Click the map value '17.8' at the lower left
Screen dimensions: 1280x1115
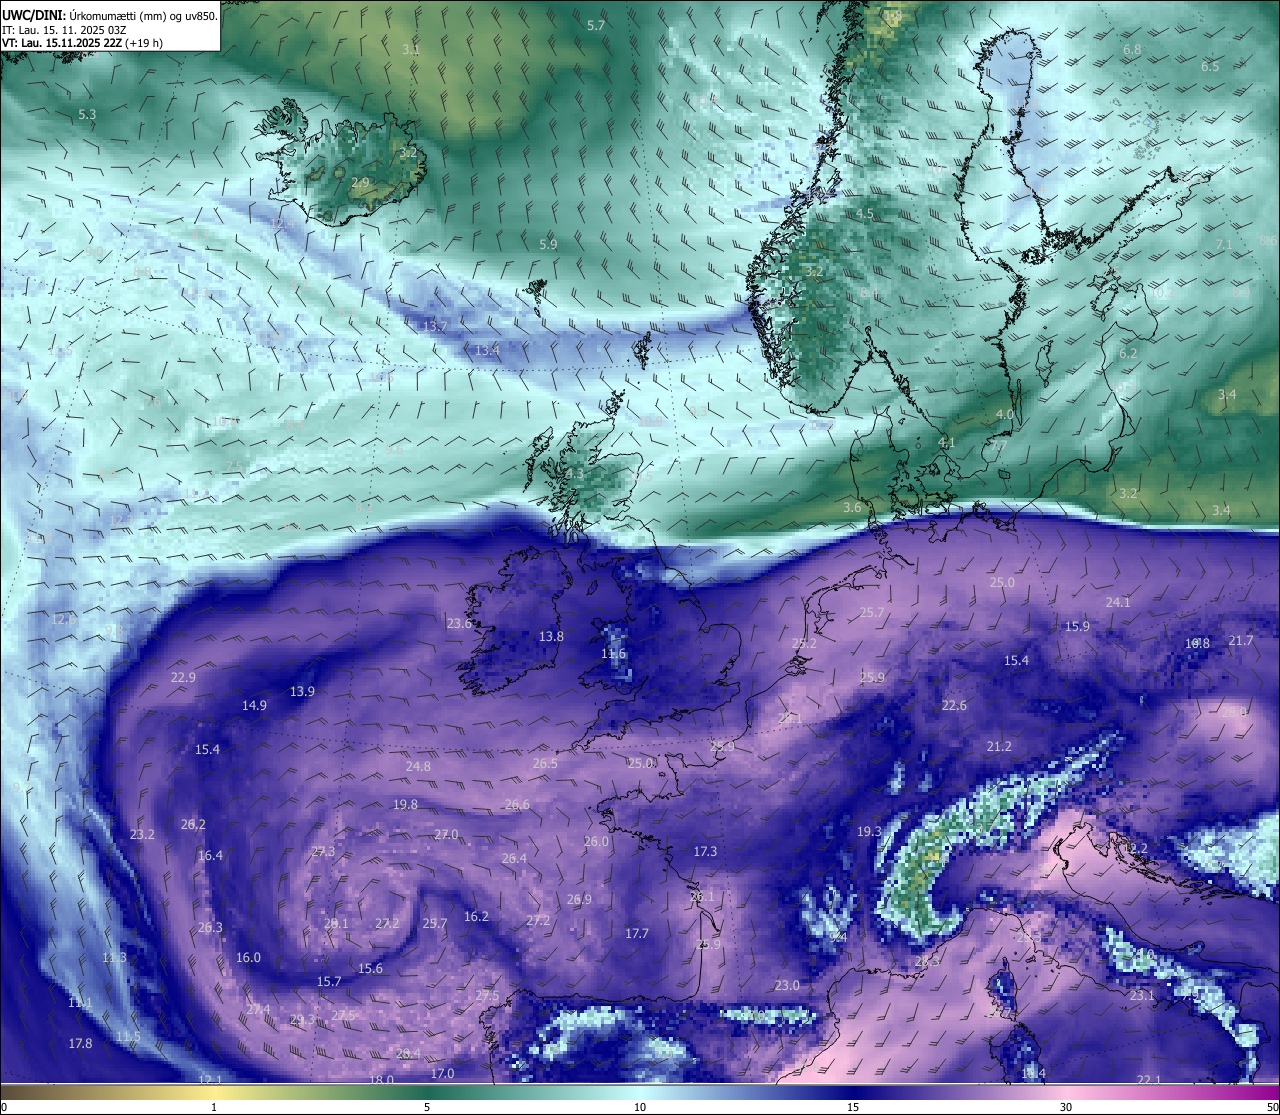pos(80,1043)
